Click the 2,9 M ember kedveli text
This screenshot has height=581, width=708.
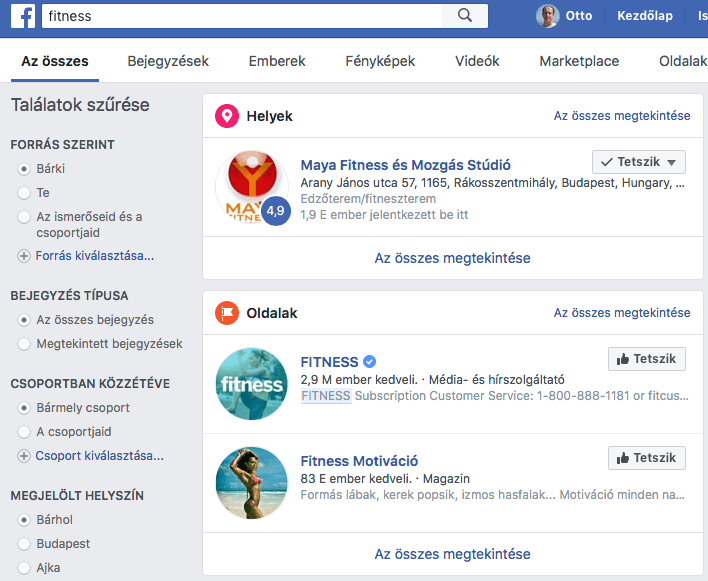[x=359, y=380]
